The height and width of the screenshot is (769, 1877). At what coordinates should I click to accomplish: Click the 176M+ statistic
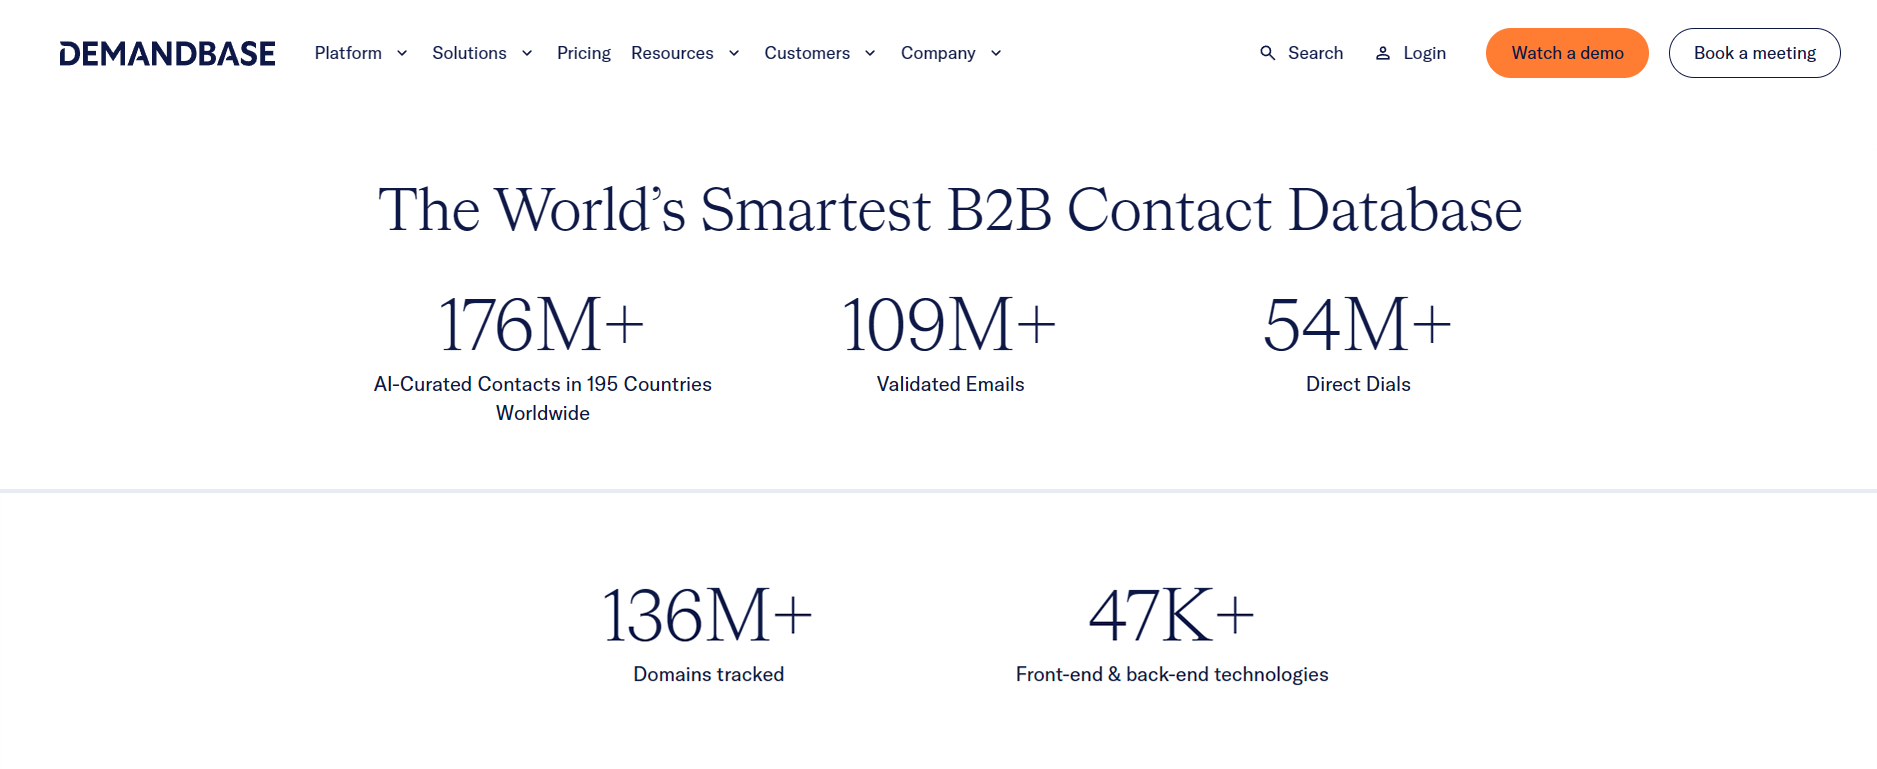[542, 325]
